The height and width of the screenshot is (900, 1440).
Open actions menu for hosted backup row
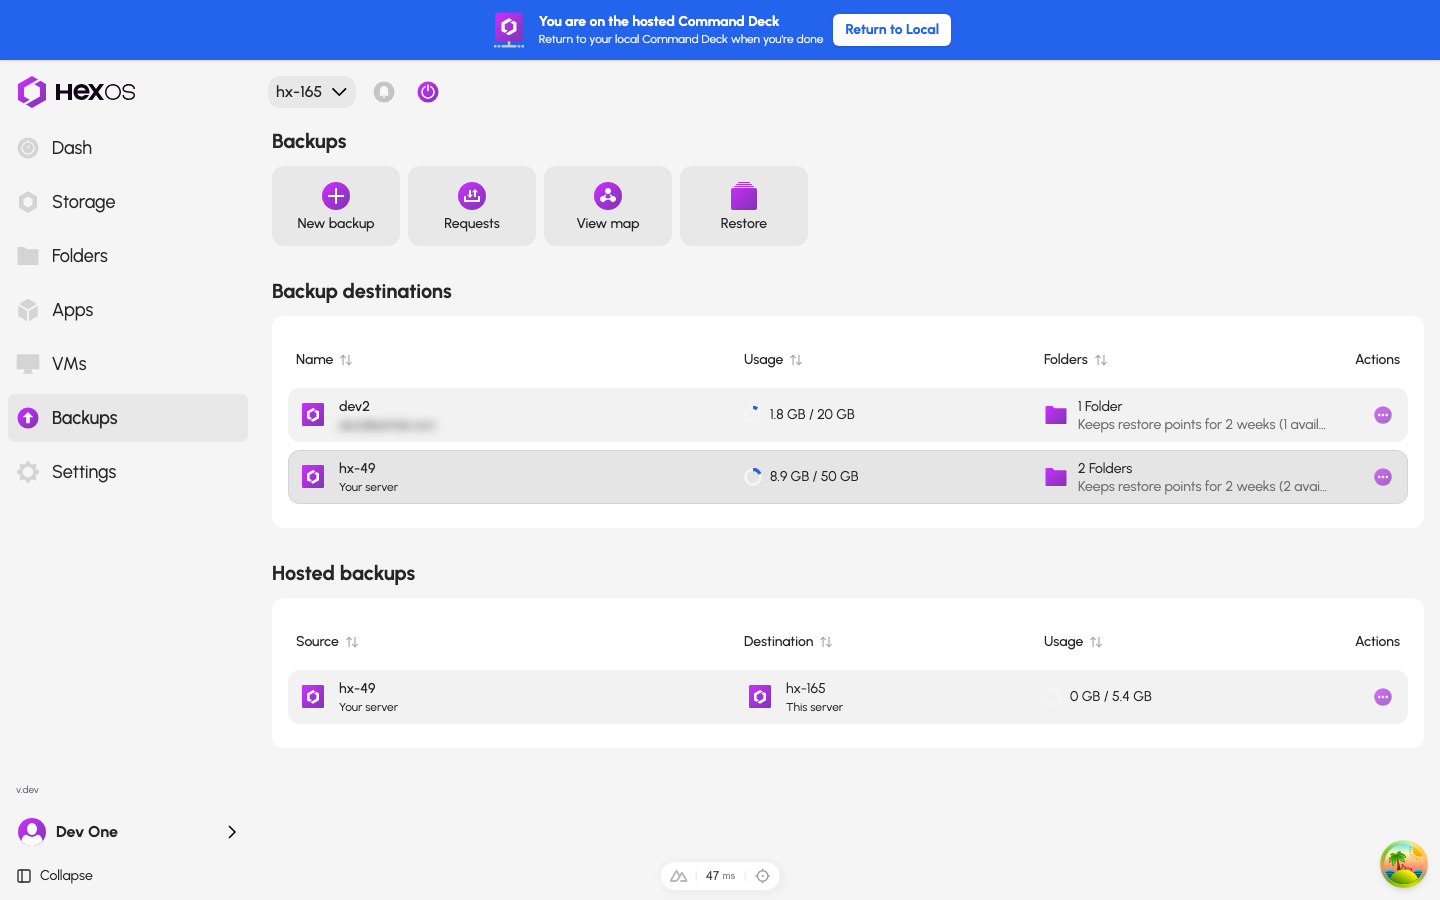[x=1383, y=697]
